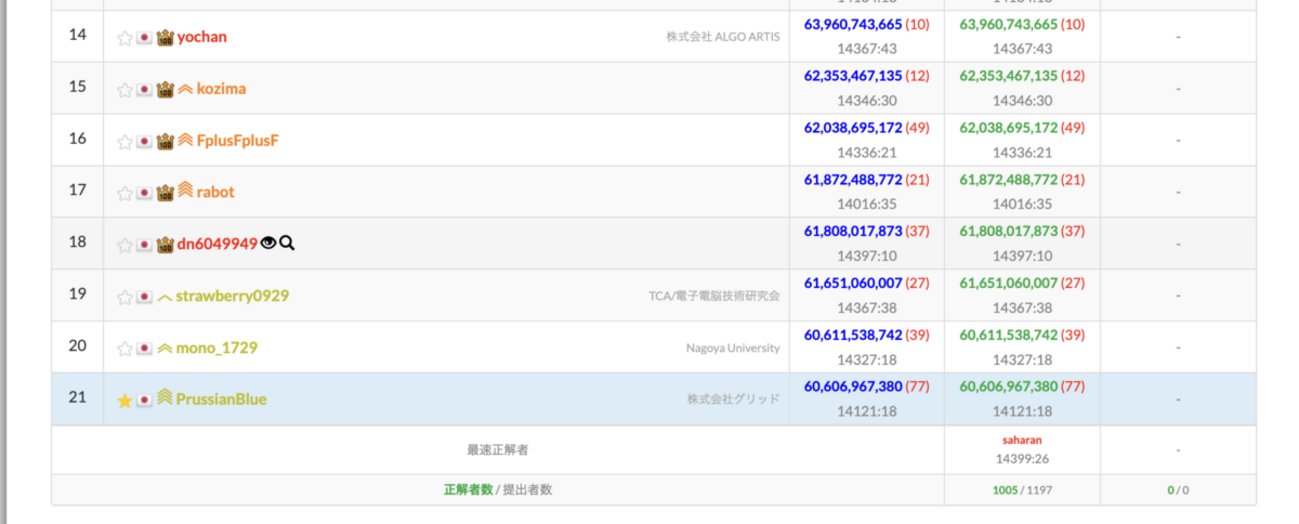Open PrussianBlue's profile
The width and height of the screenshot is (1299, 524).
221,399
